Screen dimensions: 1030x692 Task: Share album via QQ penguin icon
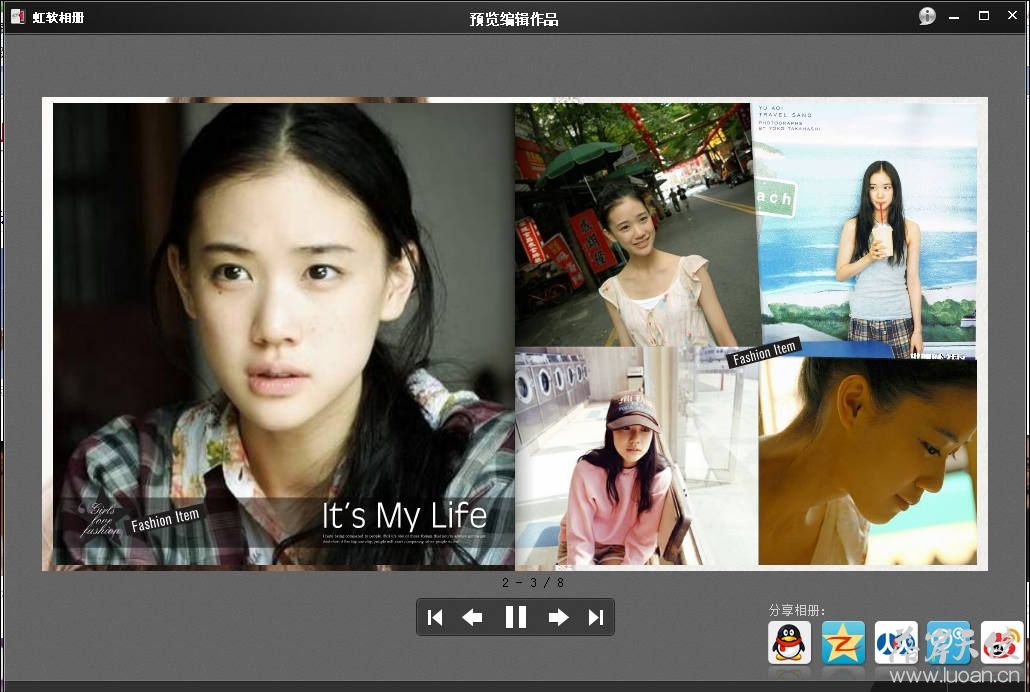[x=789, y=642]
